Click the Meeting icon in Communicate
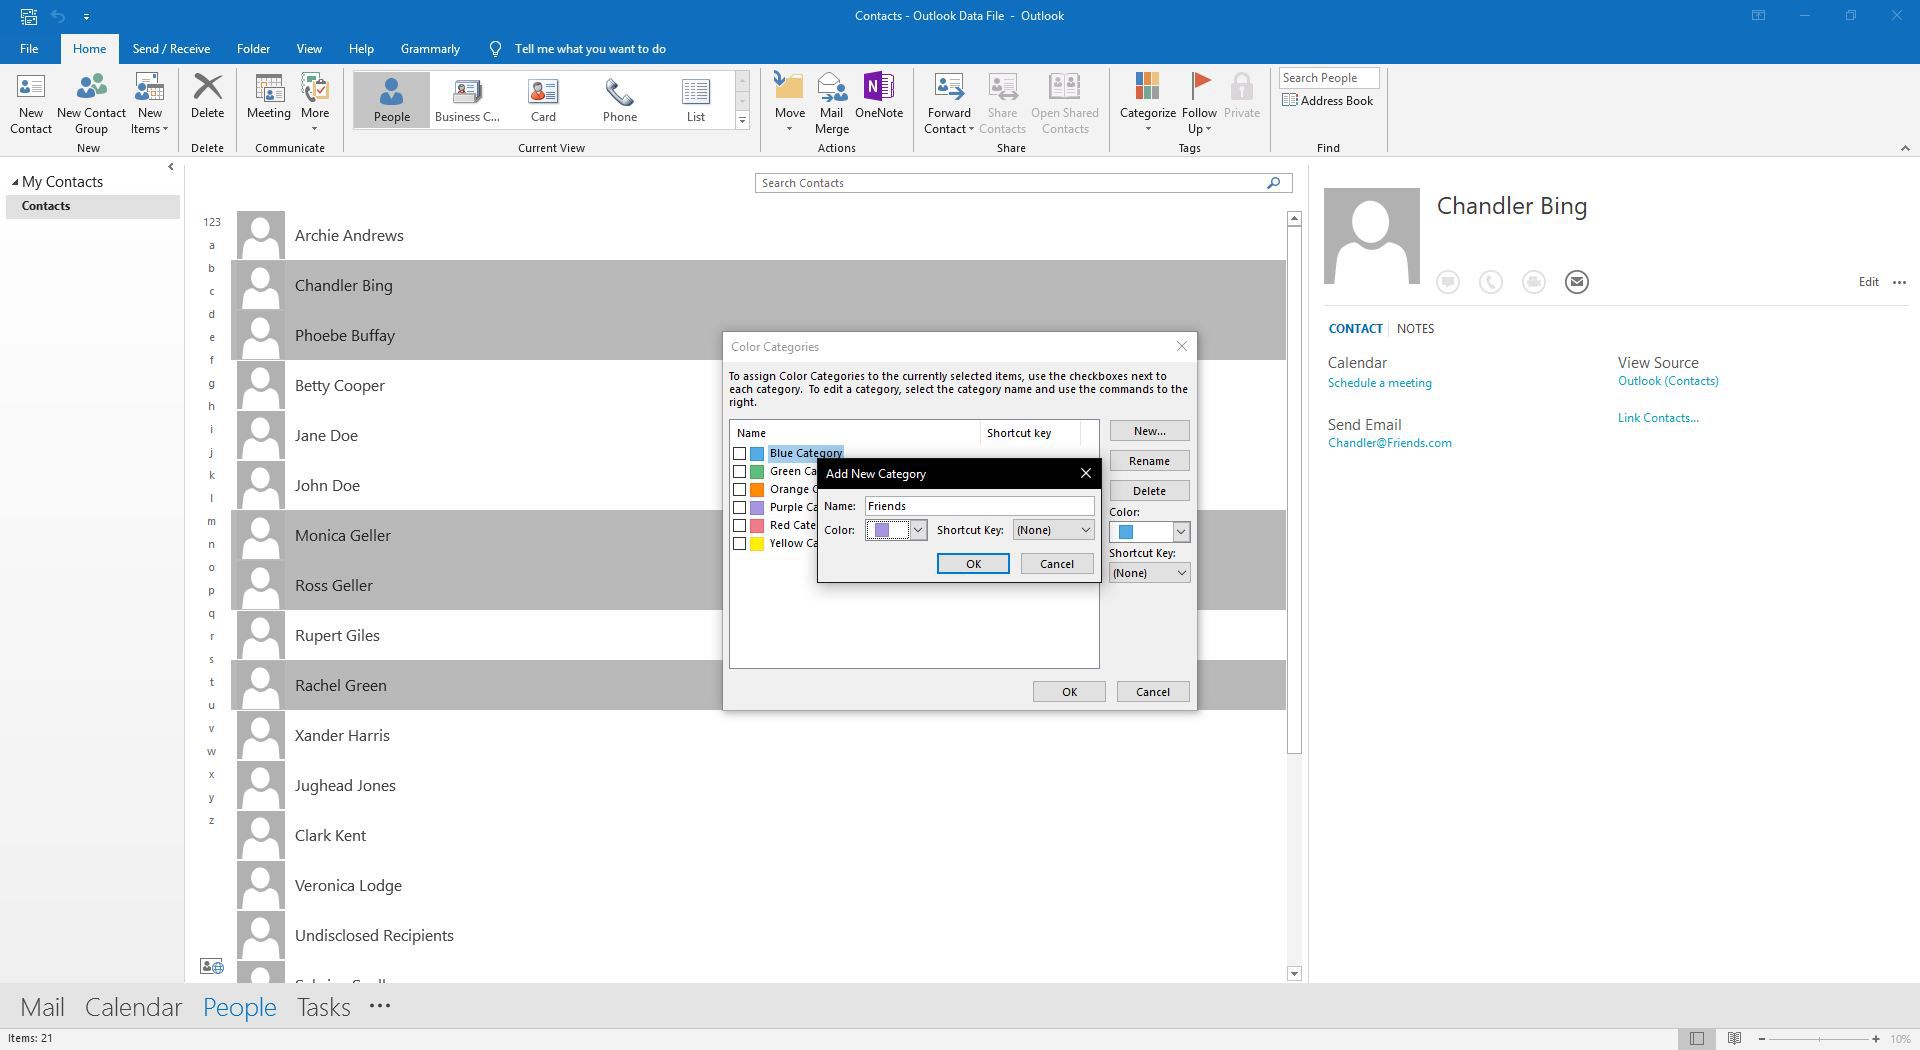The width and height of the screenshot is (1920, 1050). (x=269, y=97)
